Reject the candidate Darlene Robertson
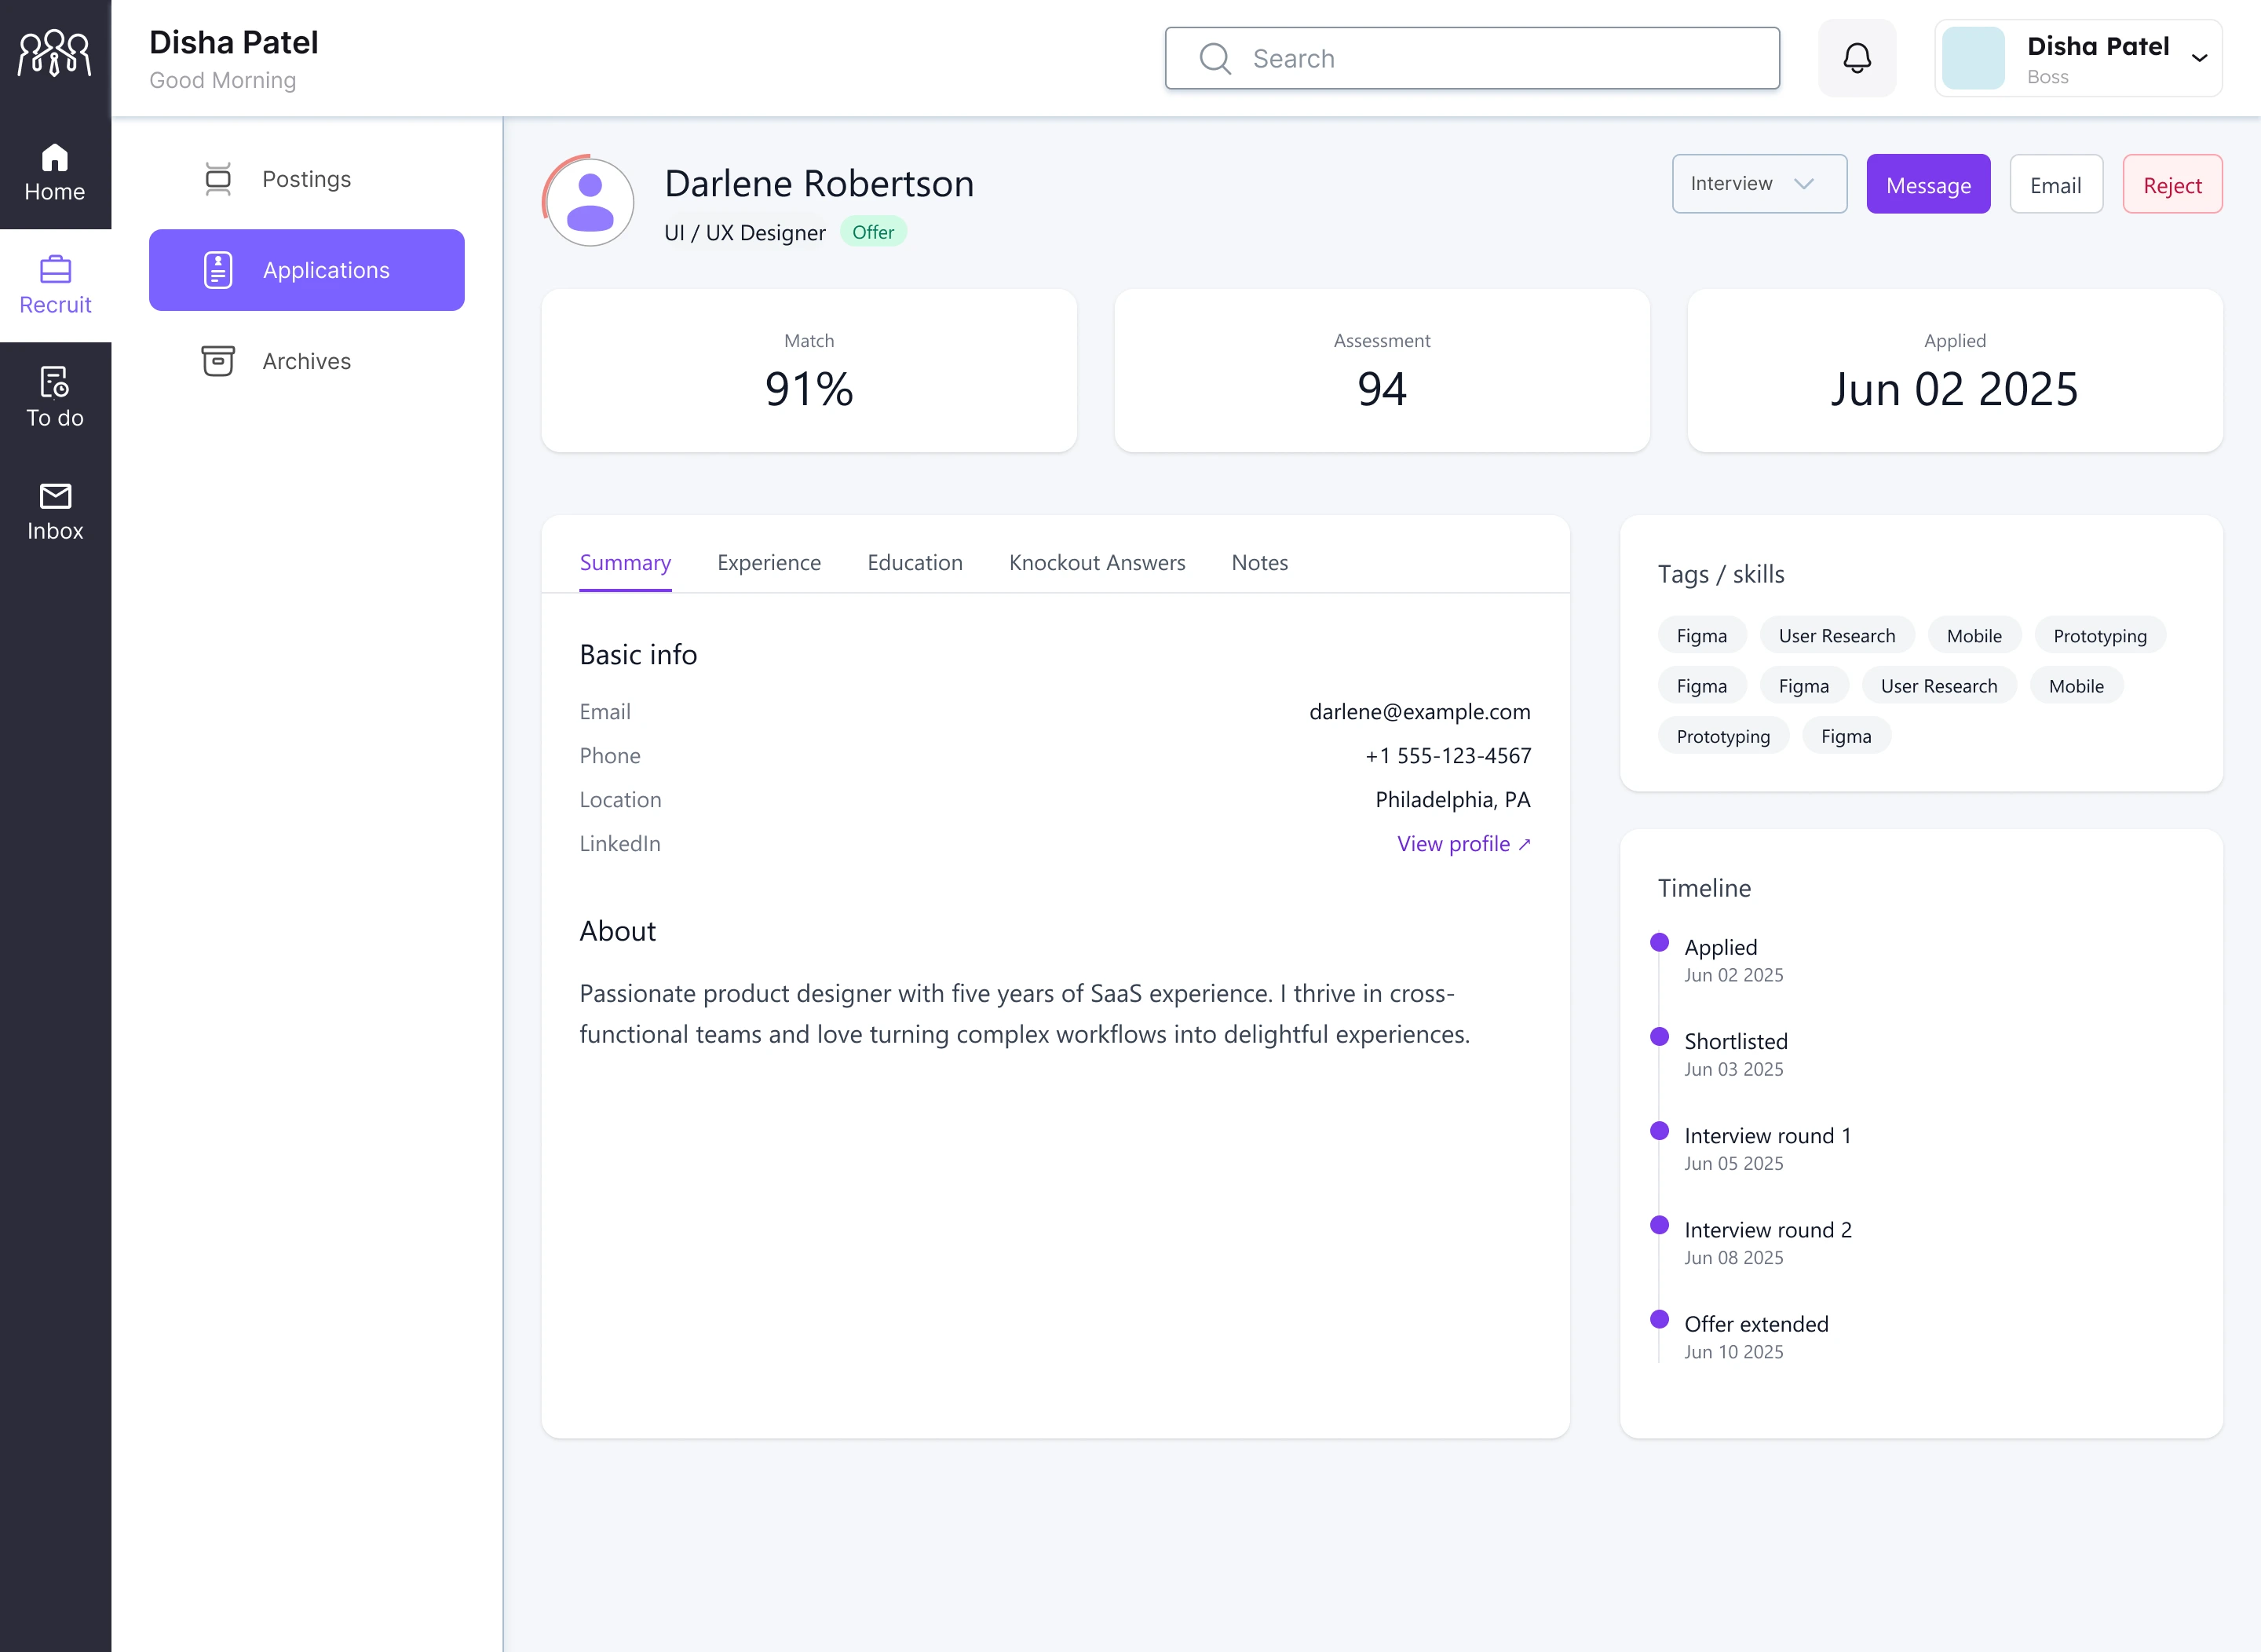The height and width of the screenshot is (1652, 2261). point(2172,184)
